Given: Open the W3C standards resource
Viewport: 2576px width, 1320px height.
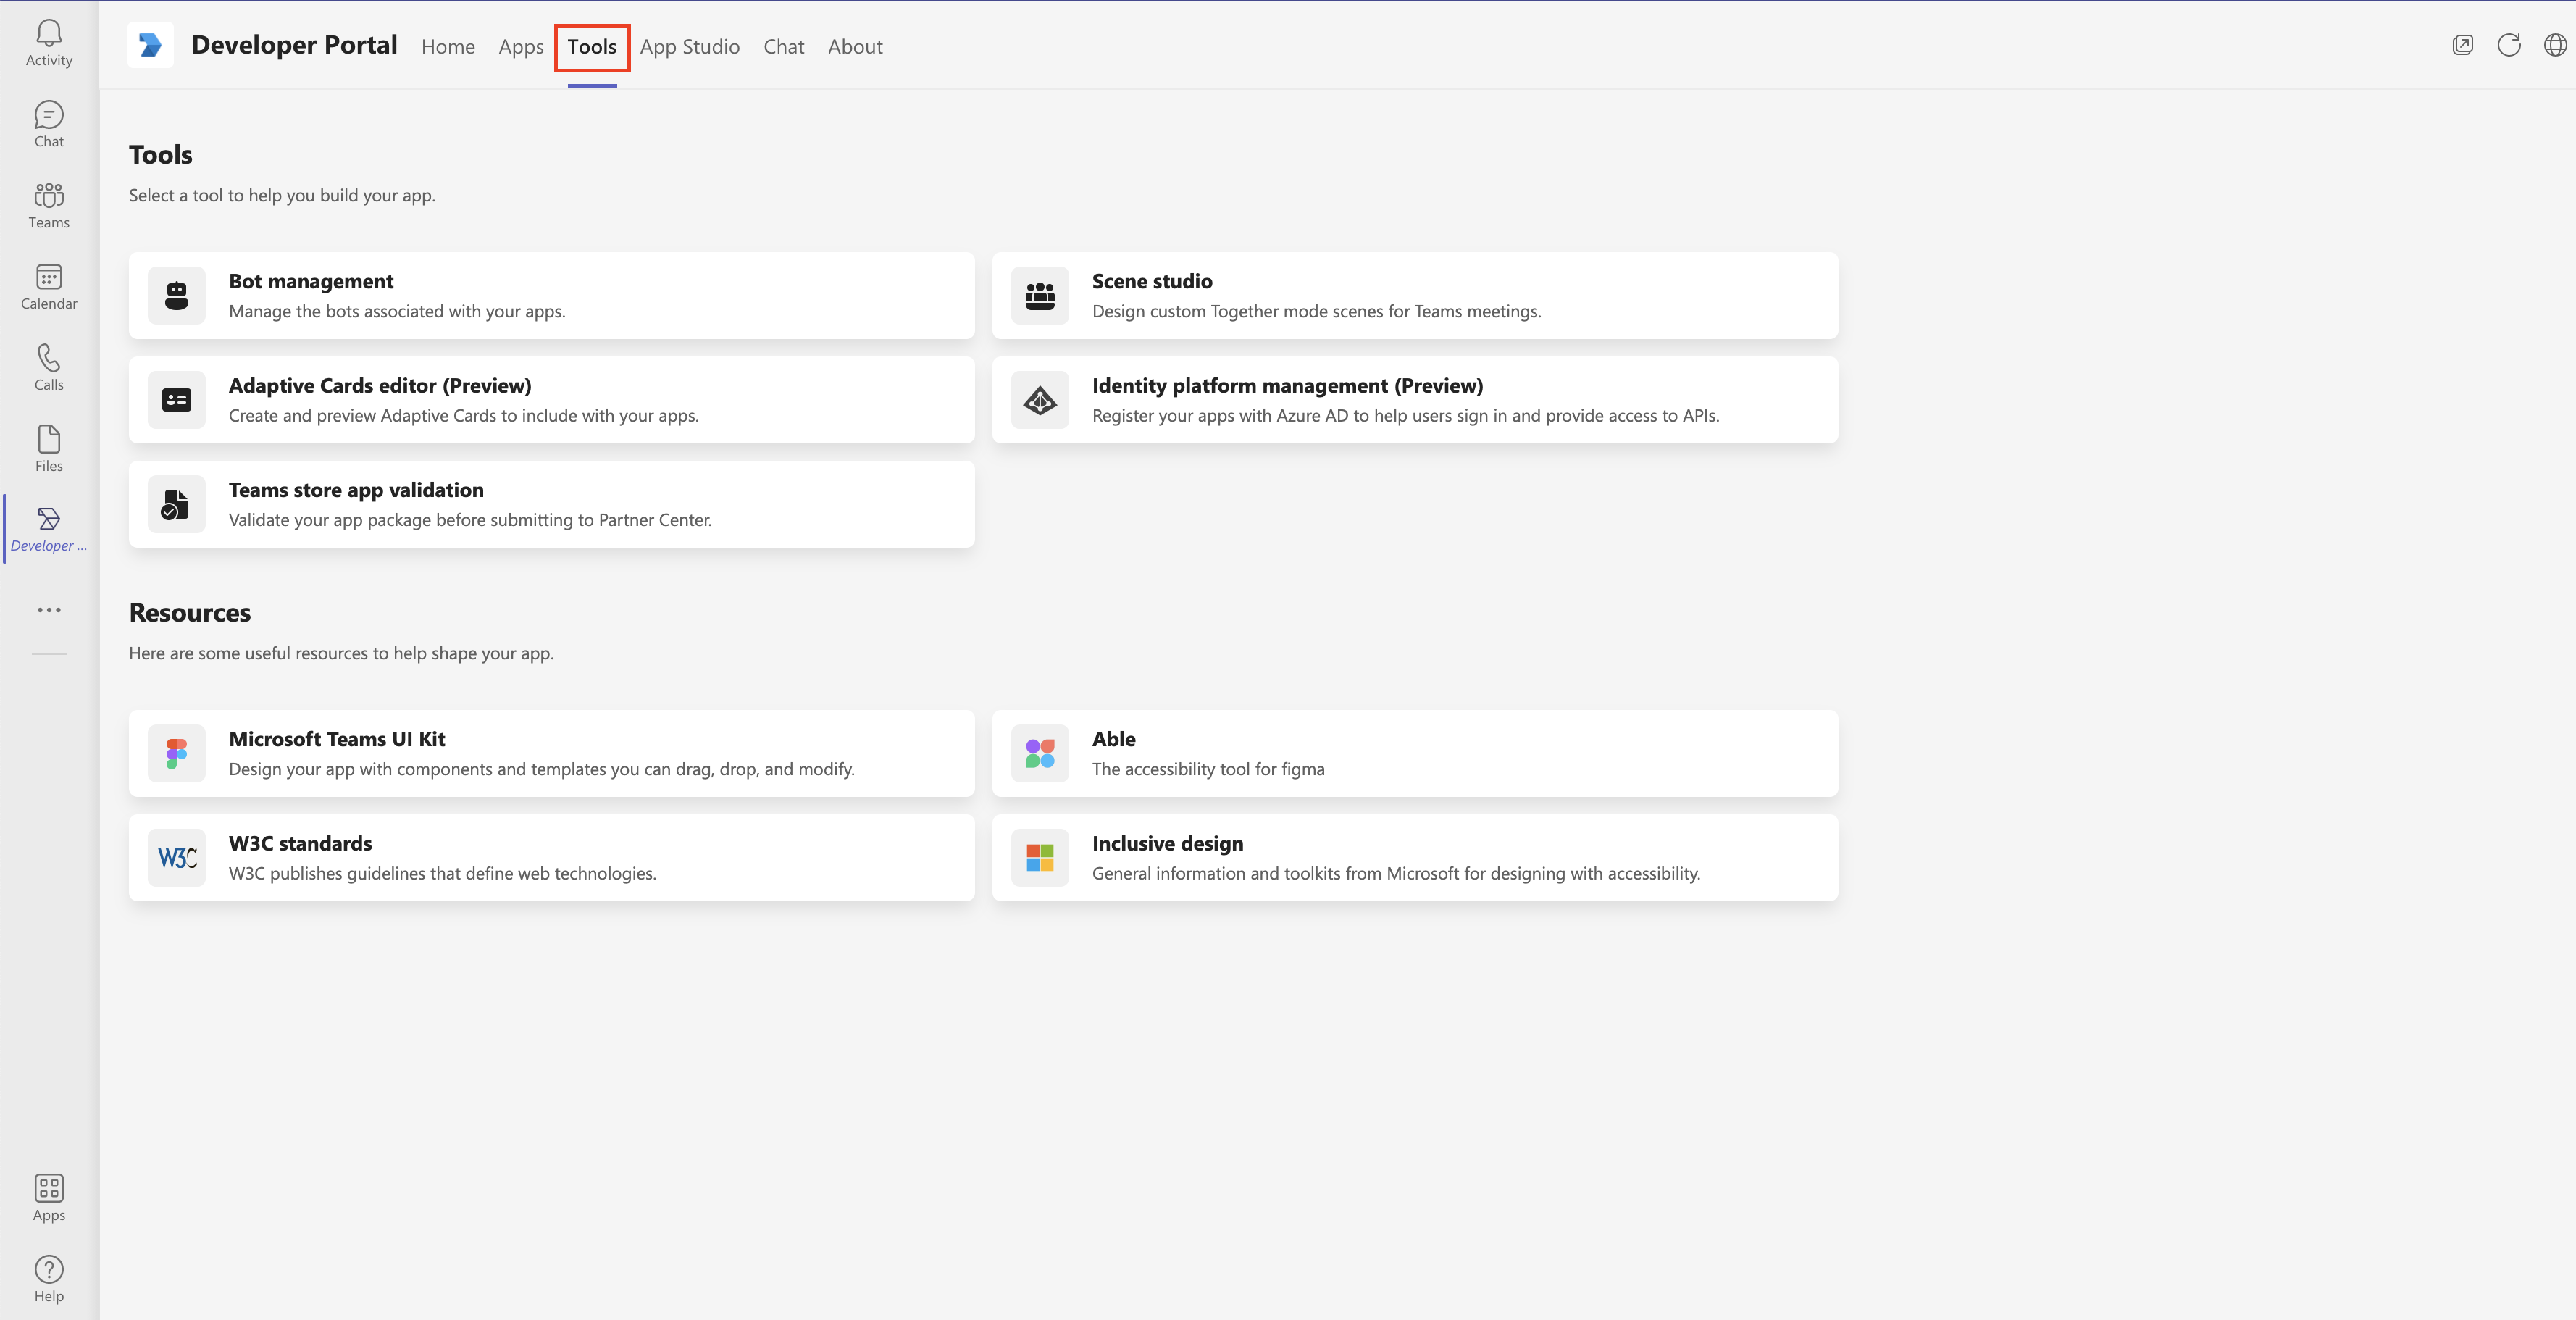Looking at the screenshot, I should (x=300, y=843).
